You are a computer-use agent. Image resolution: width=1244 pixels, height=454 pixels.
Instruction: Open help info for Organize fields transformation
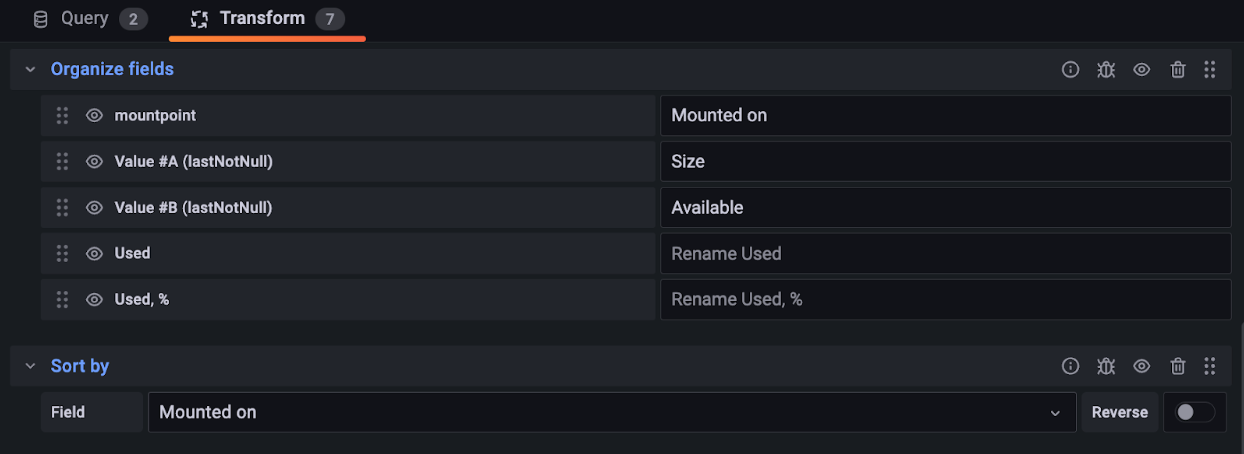tap(1070, 69)
